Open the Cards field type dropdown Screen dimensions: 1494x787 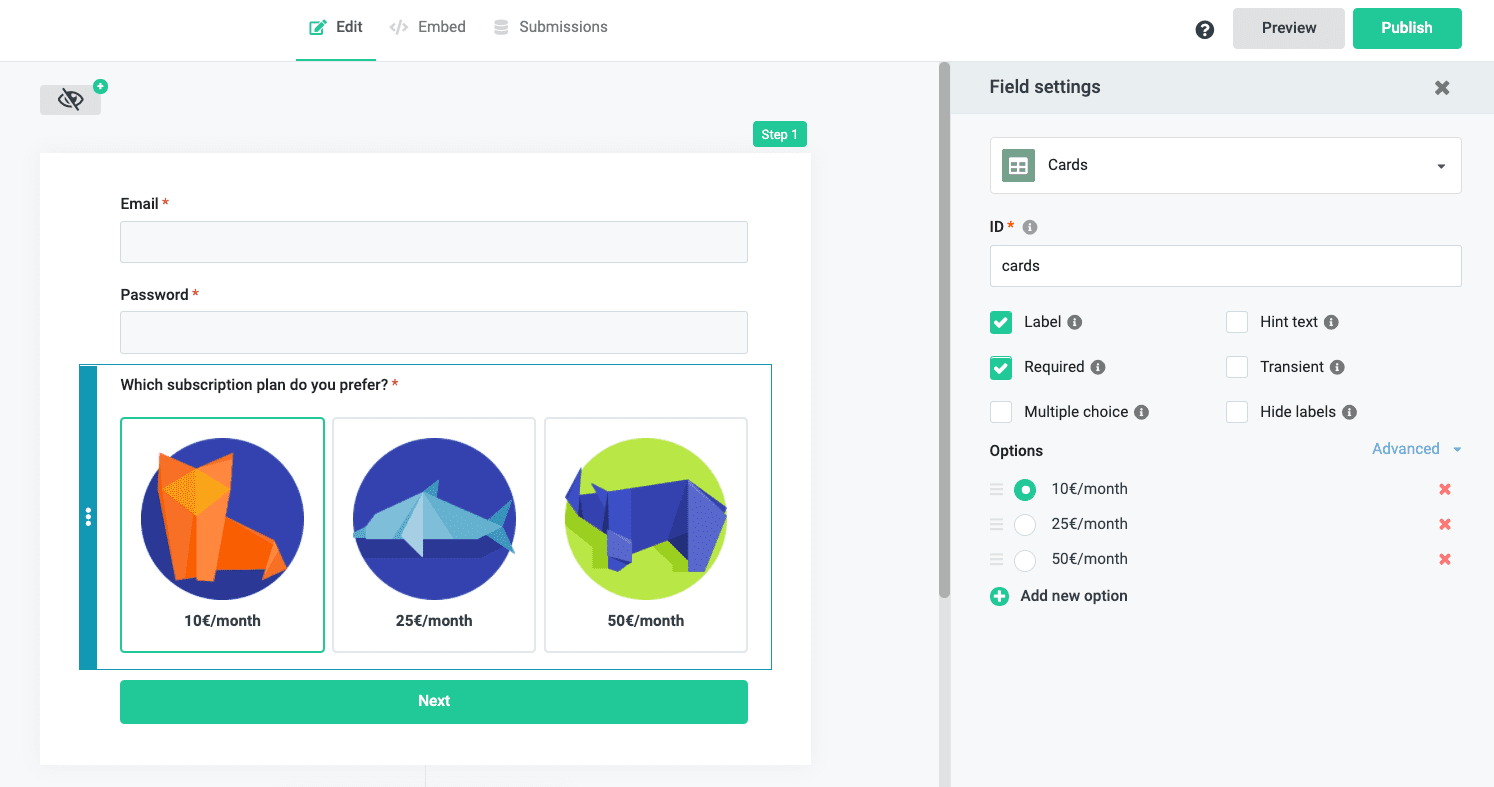tap(1225, 166)
